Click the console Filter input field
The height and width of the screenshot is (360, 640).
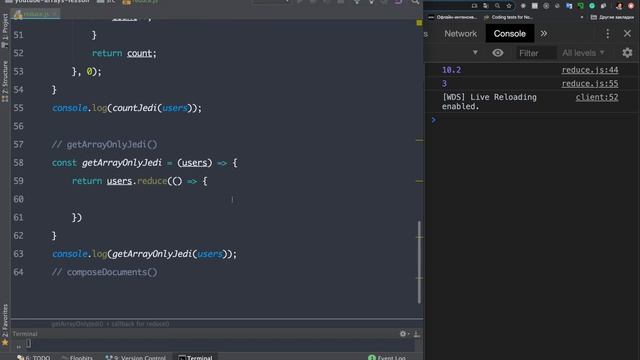coord(536,53)
